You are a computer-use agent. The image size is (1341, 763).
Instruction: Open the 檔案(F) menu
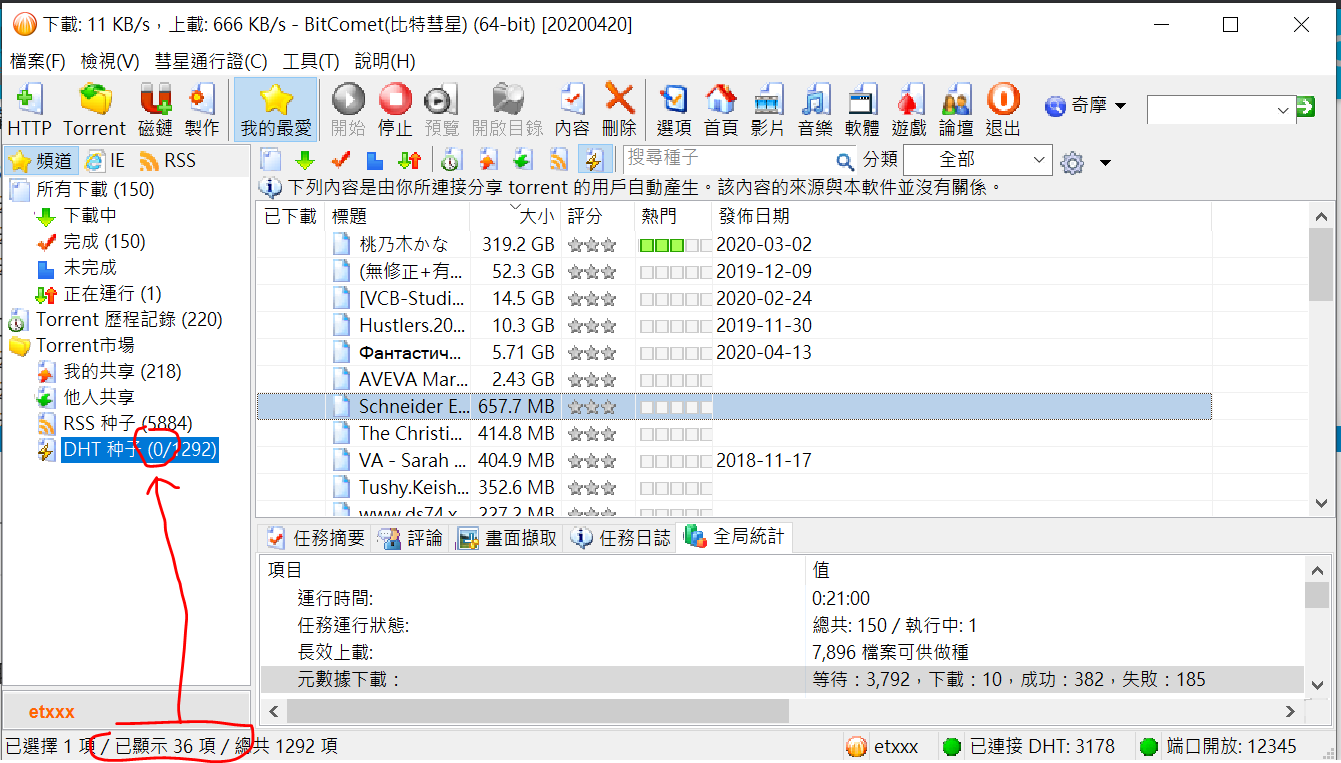(x=38, y=61)
